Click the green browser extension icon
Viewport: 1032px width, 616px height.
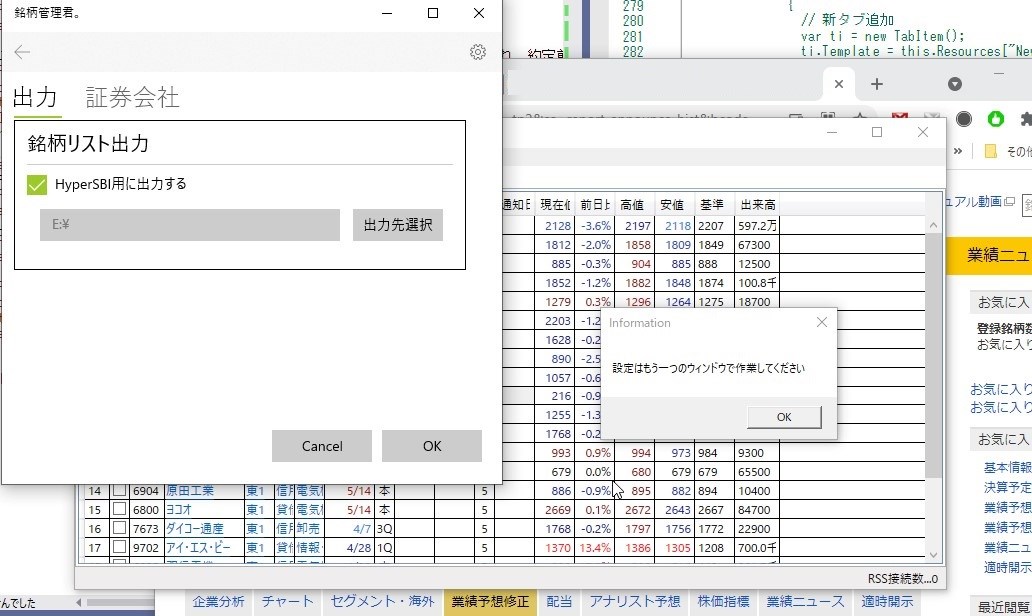point(996,119)
